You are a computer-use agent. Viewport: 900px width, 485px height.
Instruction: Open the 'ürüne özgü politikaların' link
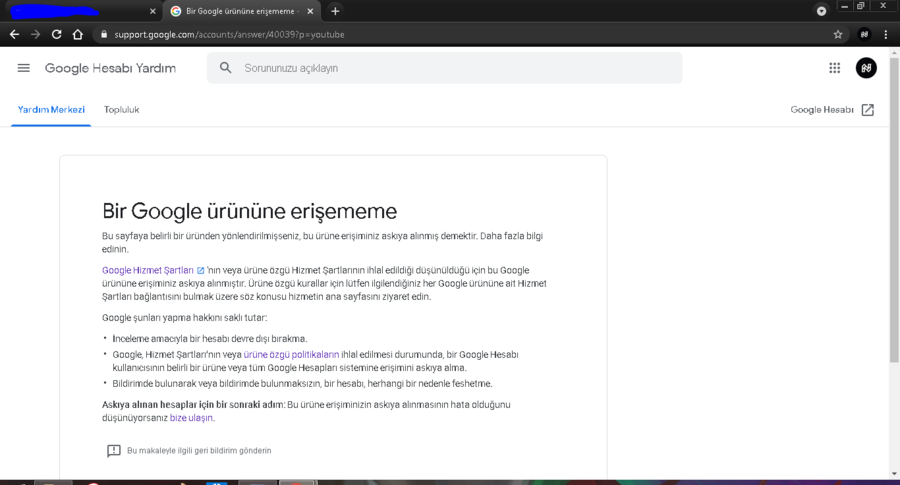tap(291, 355)
